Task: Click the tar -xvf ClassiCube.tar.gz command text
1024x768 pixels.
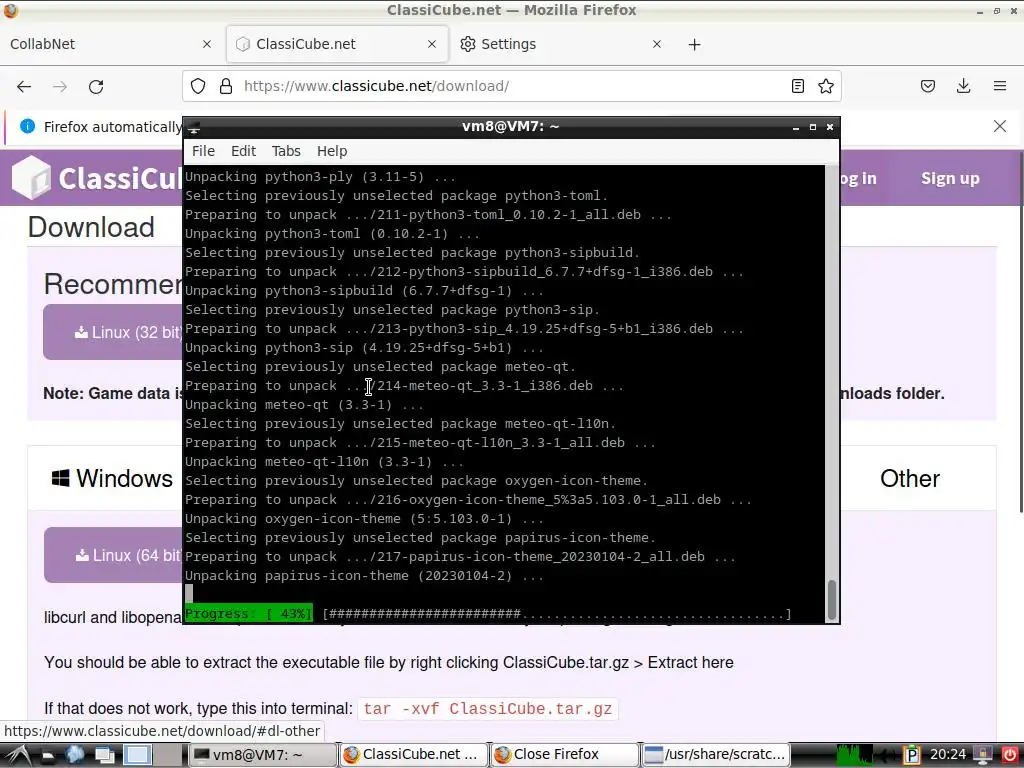Action: click(x=488, y=709)
